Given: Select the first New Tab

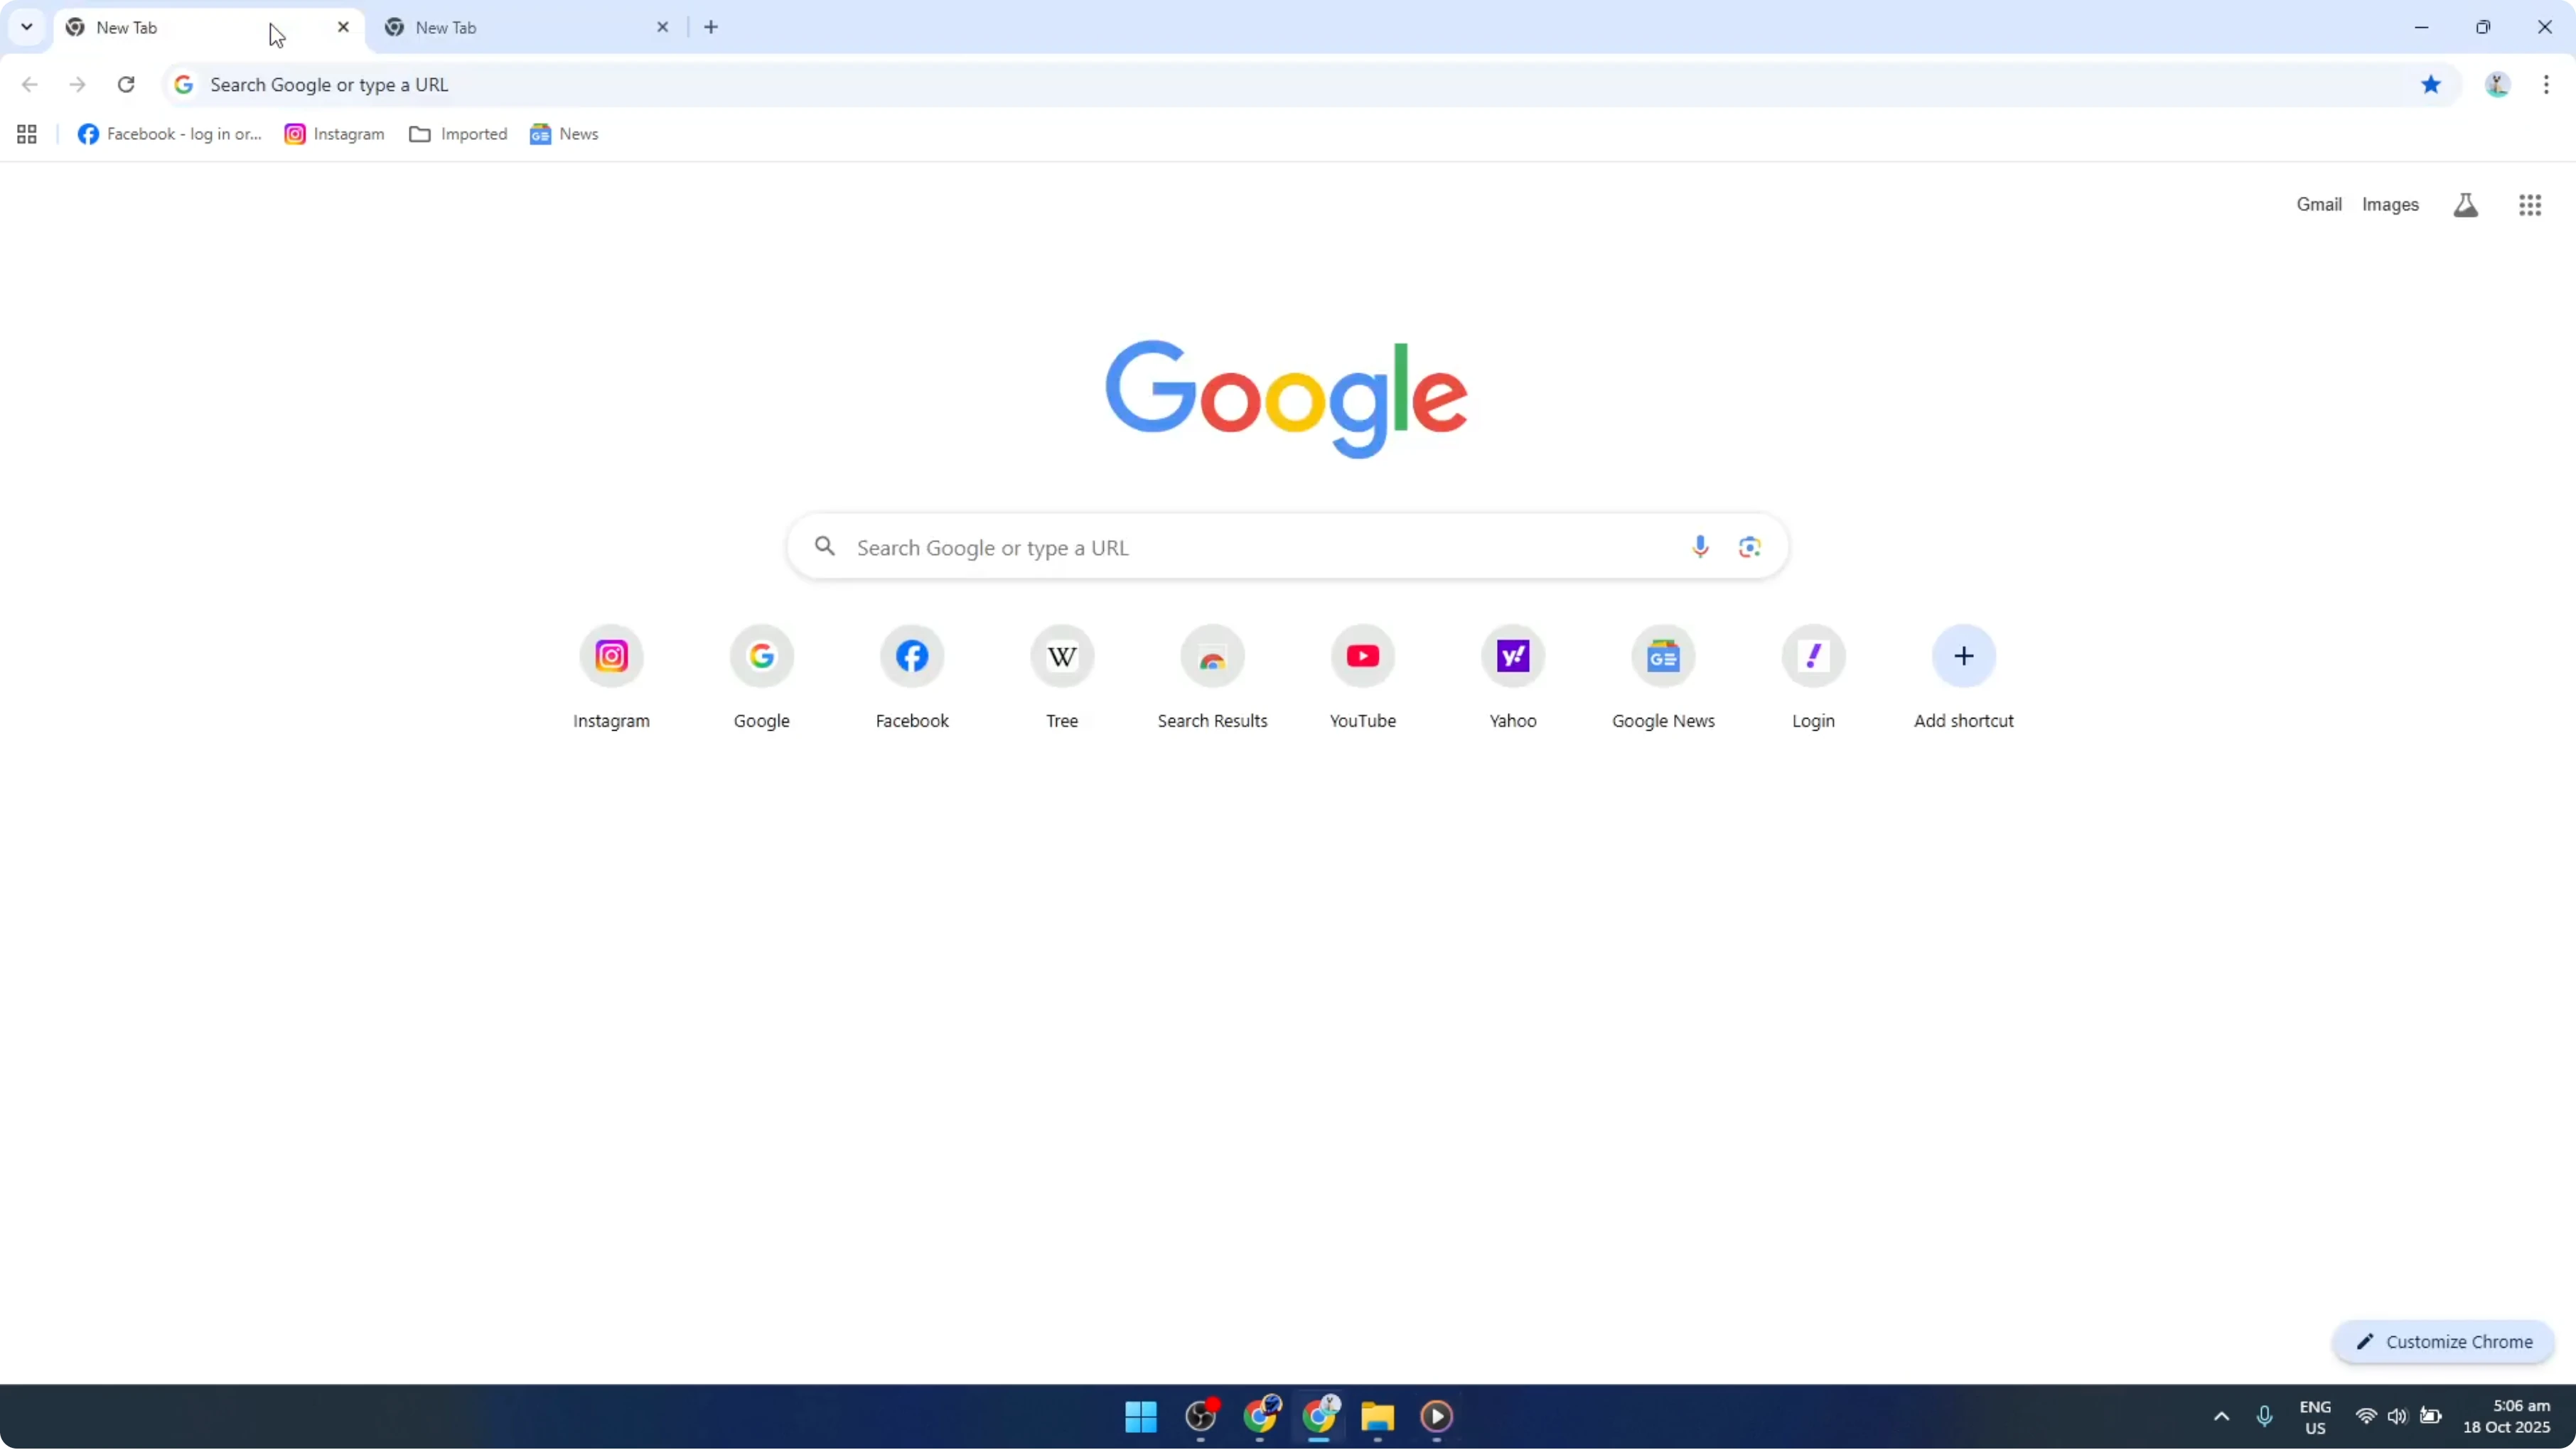Looking at the screenshot, I should tap(208, 28).
